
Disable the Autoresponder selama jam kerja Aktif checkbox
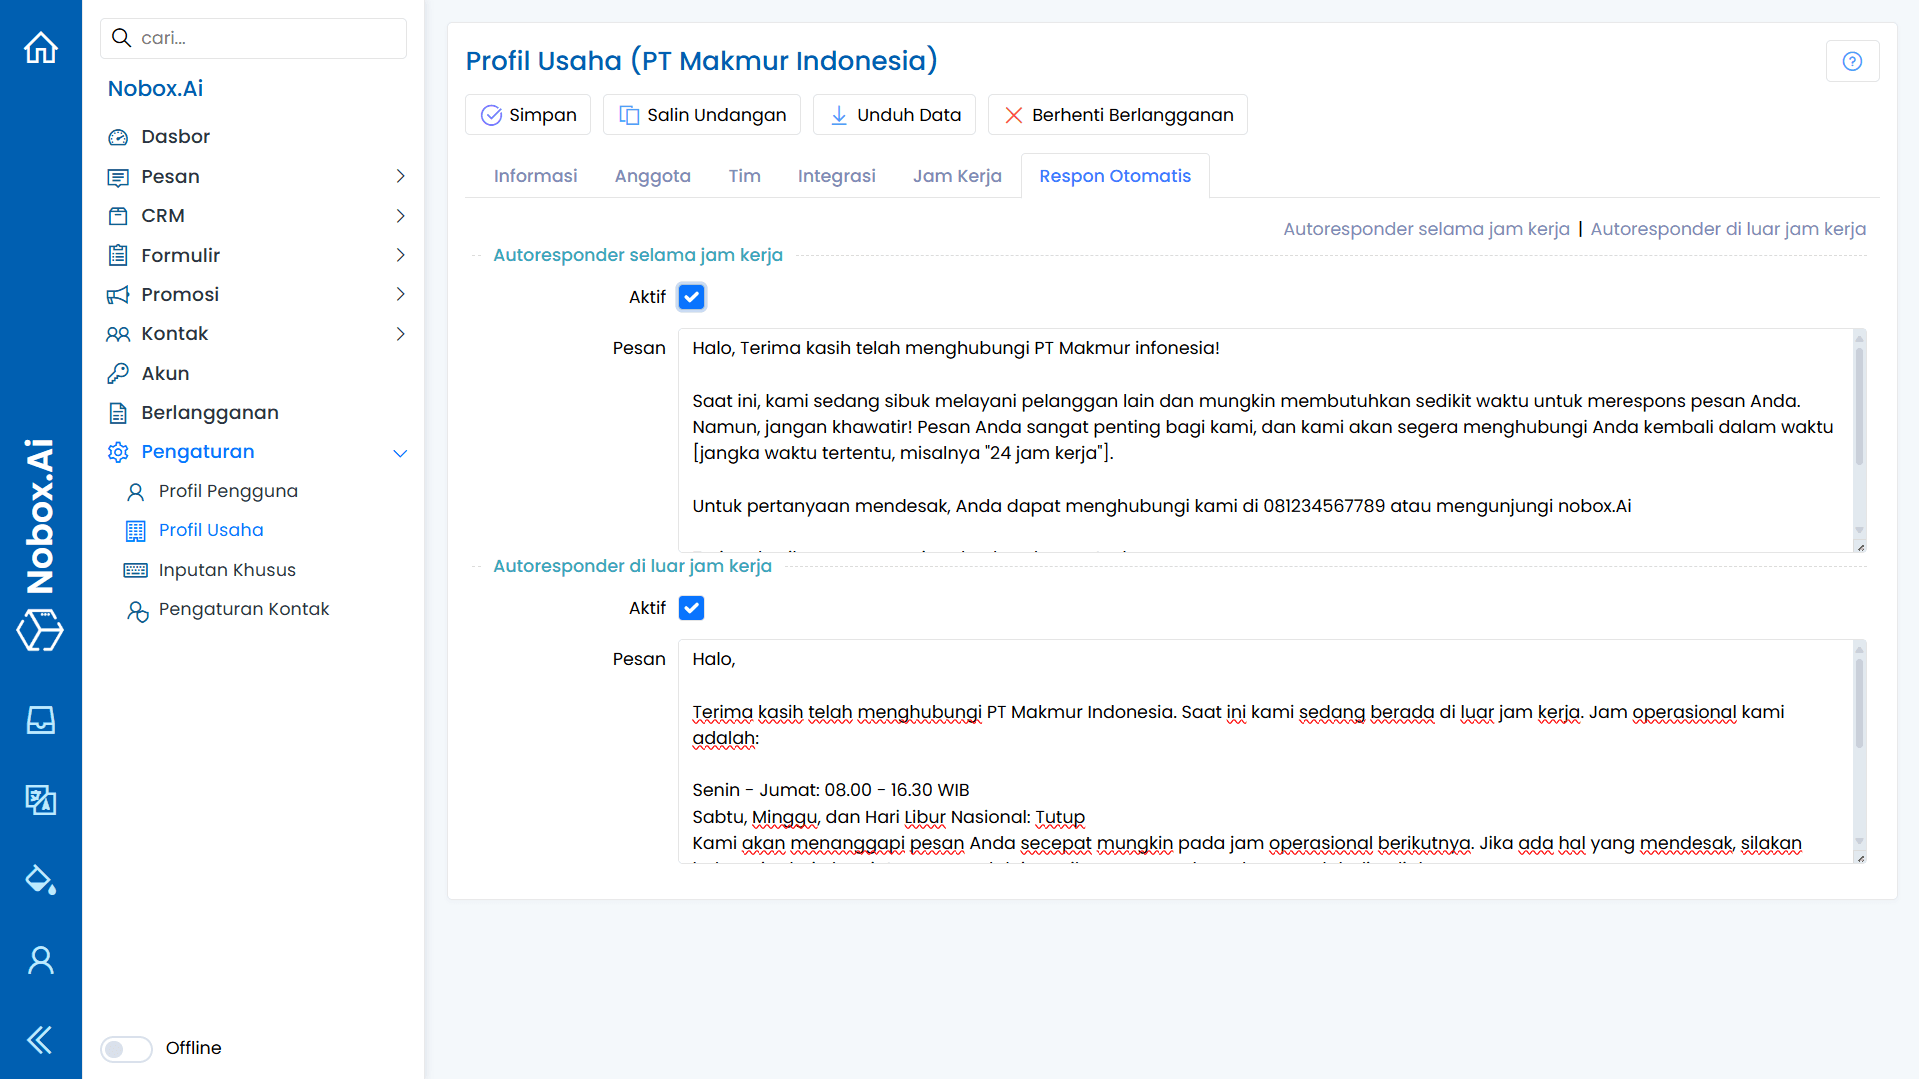coord(691,296)
